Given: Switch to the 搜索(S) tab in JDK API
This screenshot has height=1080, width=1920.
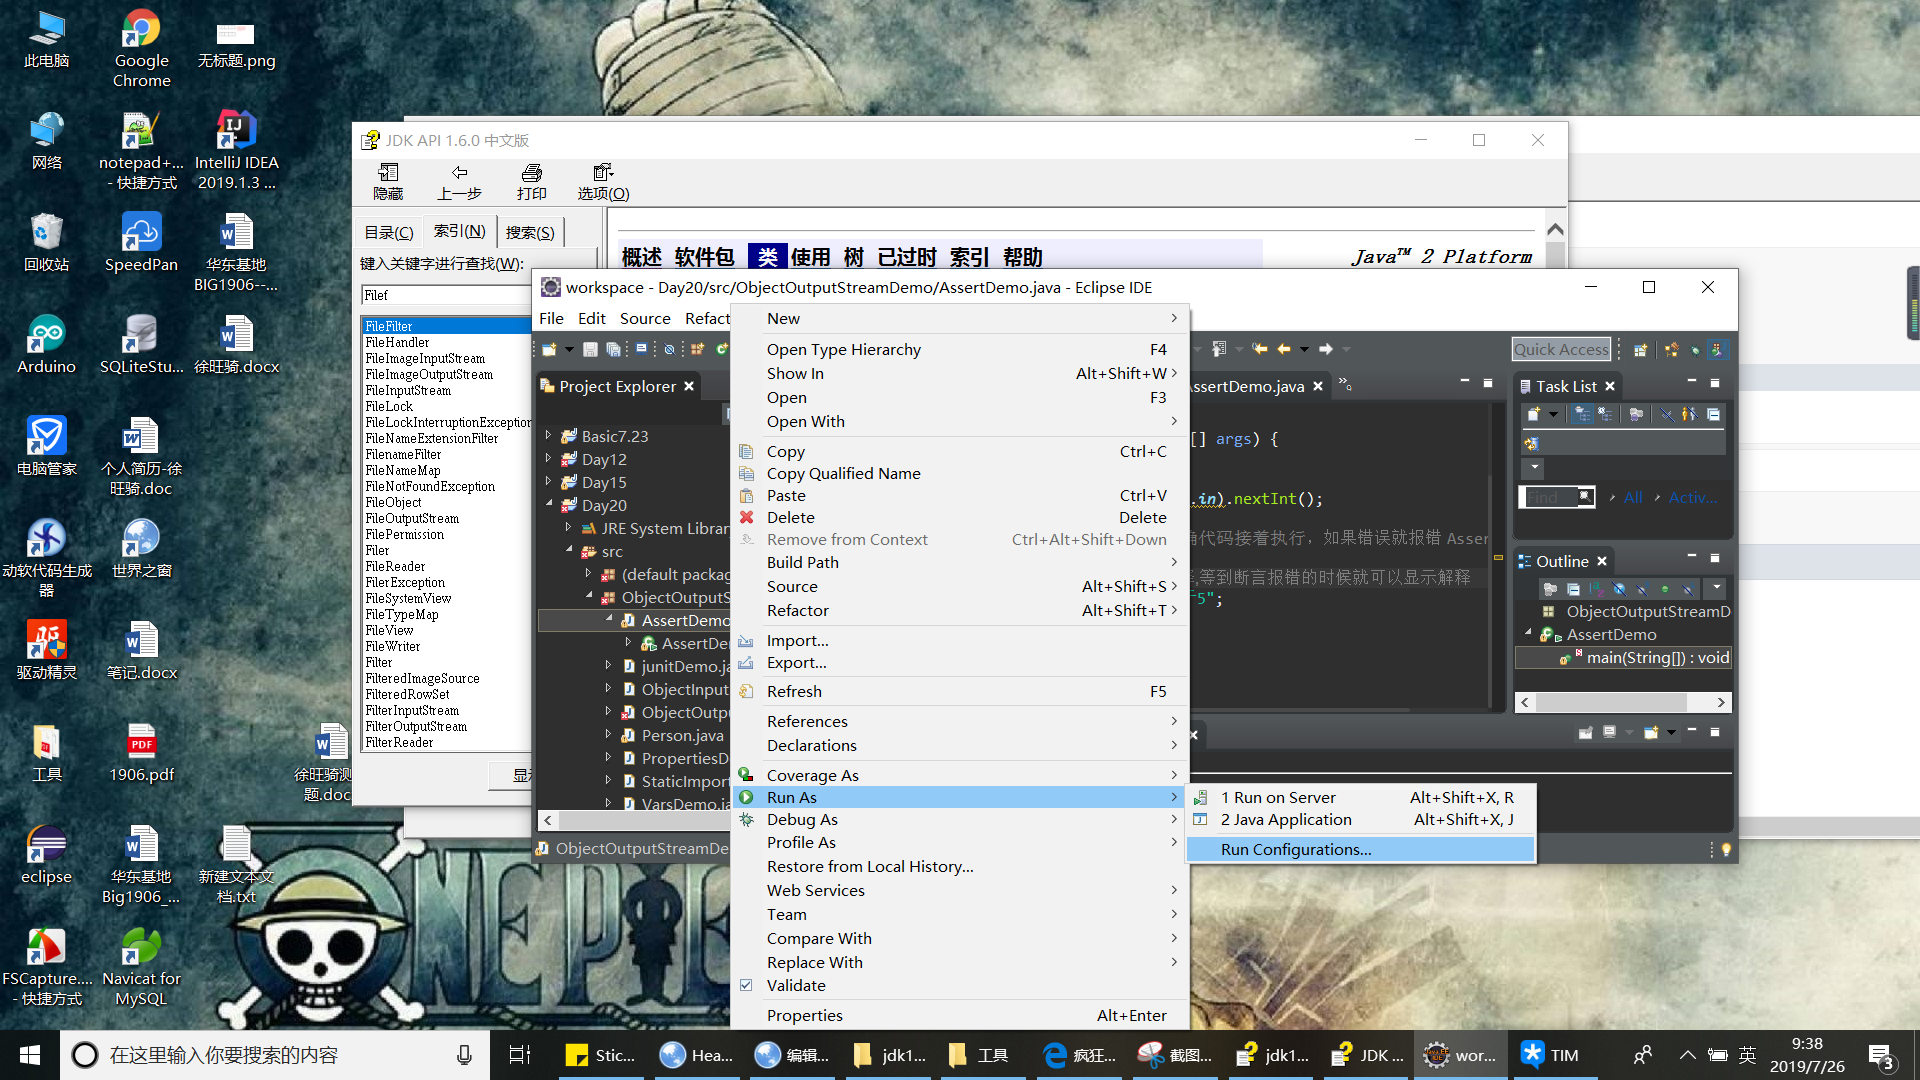Looking at the screenshot, I should coord(530,232).
